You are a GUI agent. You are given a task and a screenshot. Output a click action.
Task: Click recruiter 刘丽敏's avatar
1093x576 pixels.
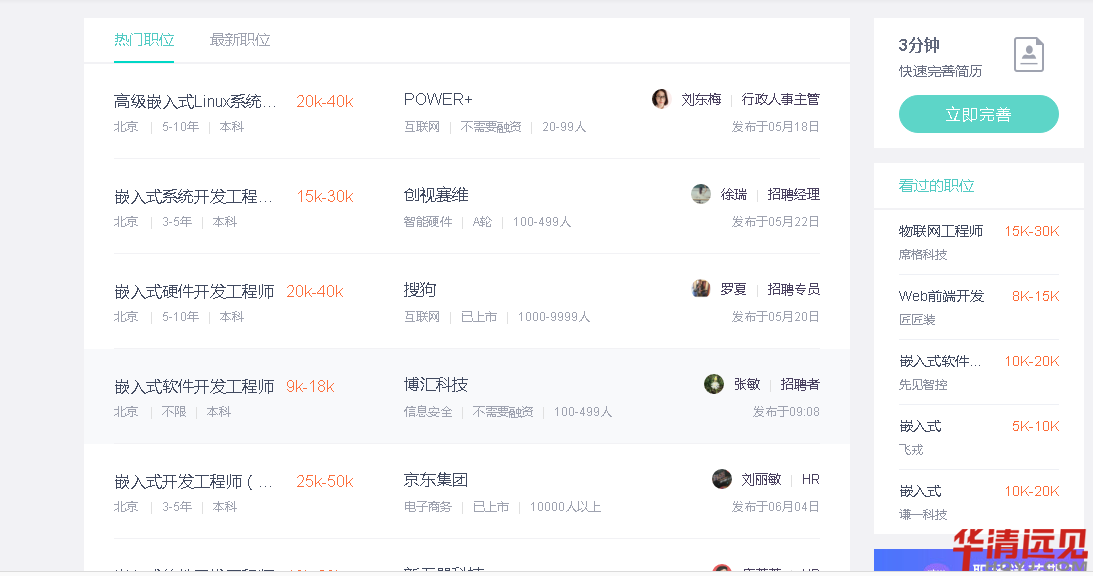[722, 479]
